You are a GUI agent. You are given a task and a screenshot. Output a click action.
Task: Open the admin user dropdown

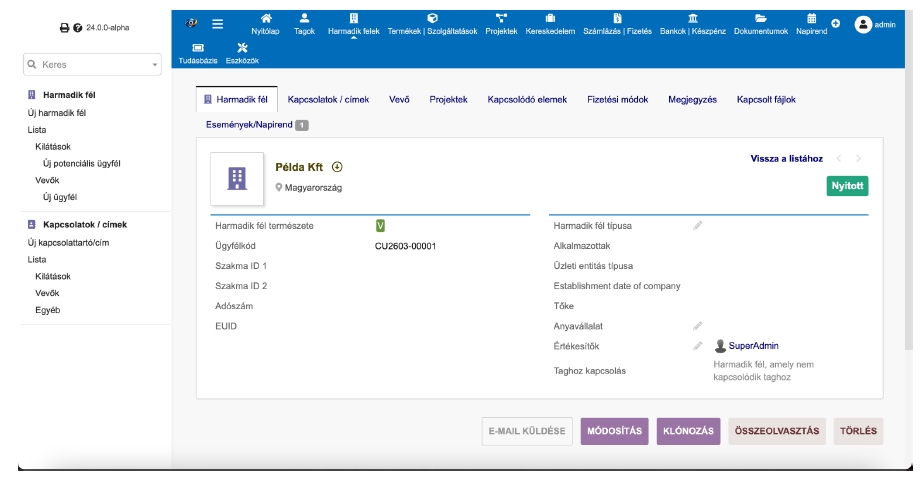(873, 25)
